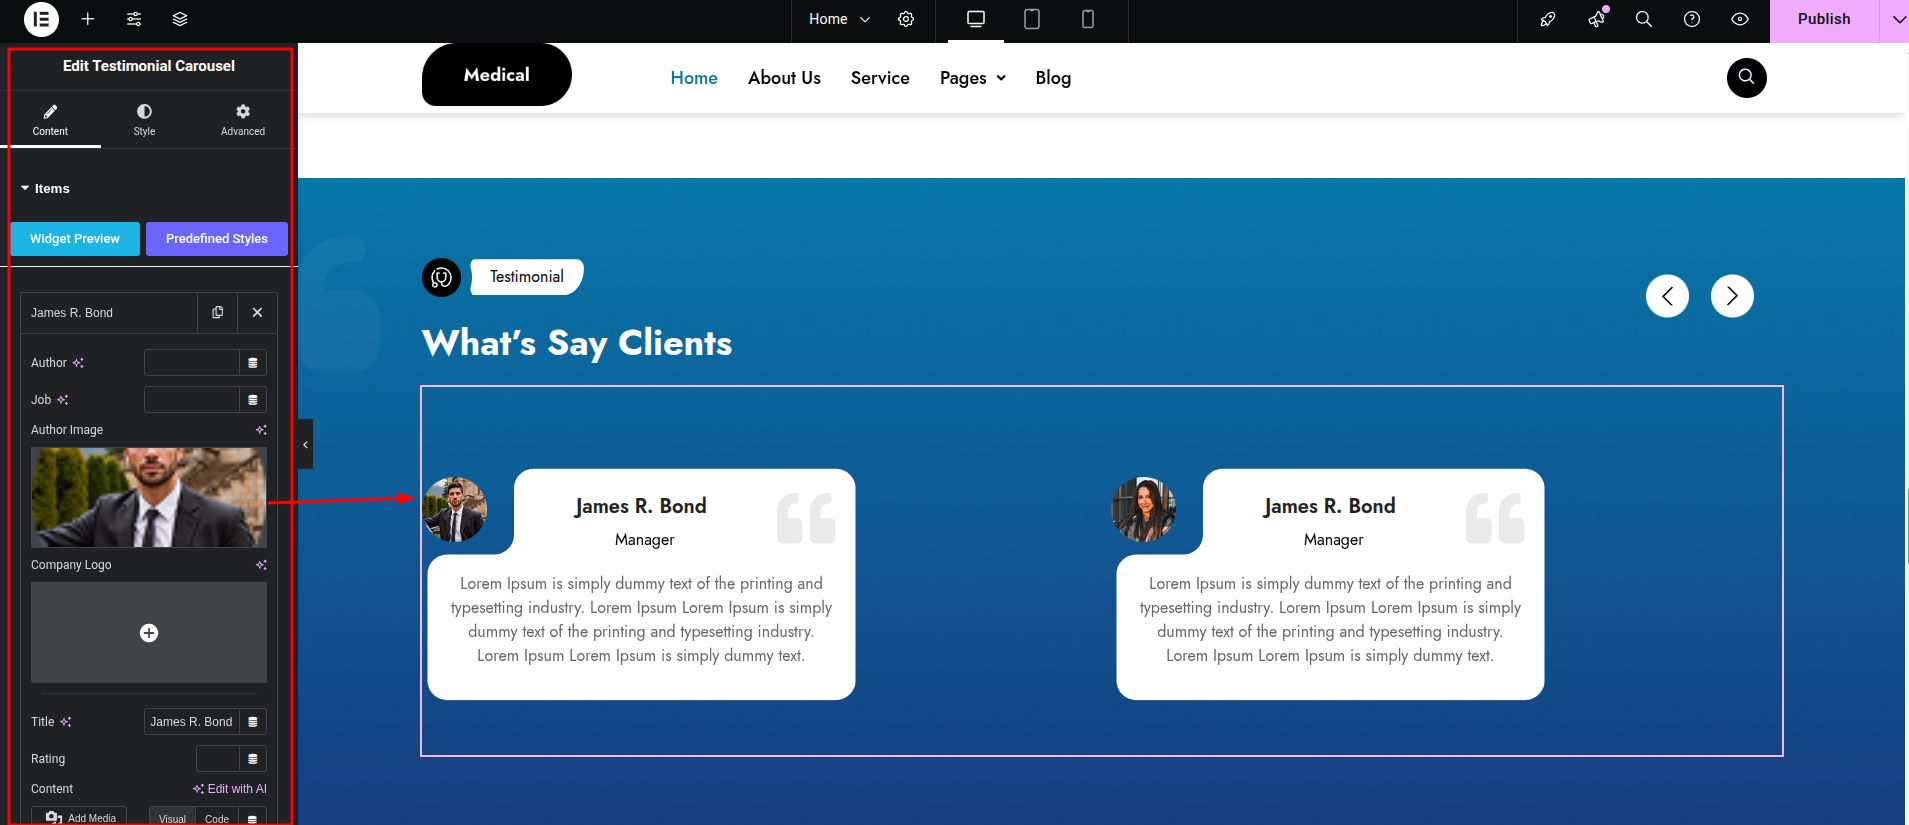The image size is (1909, 825).
Task: Click the Elementor logo menu icon
Action: point(41,19)
